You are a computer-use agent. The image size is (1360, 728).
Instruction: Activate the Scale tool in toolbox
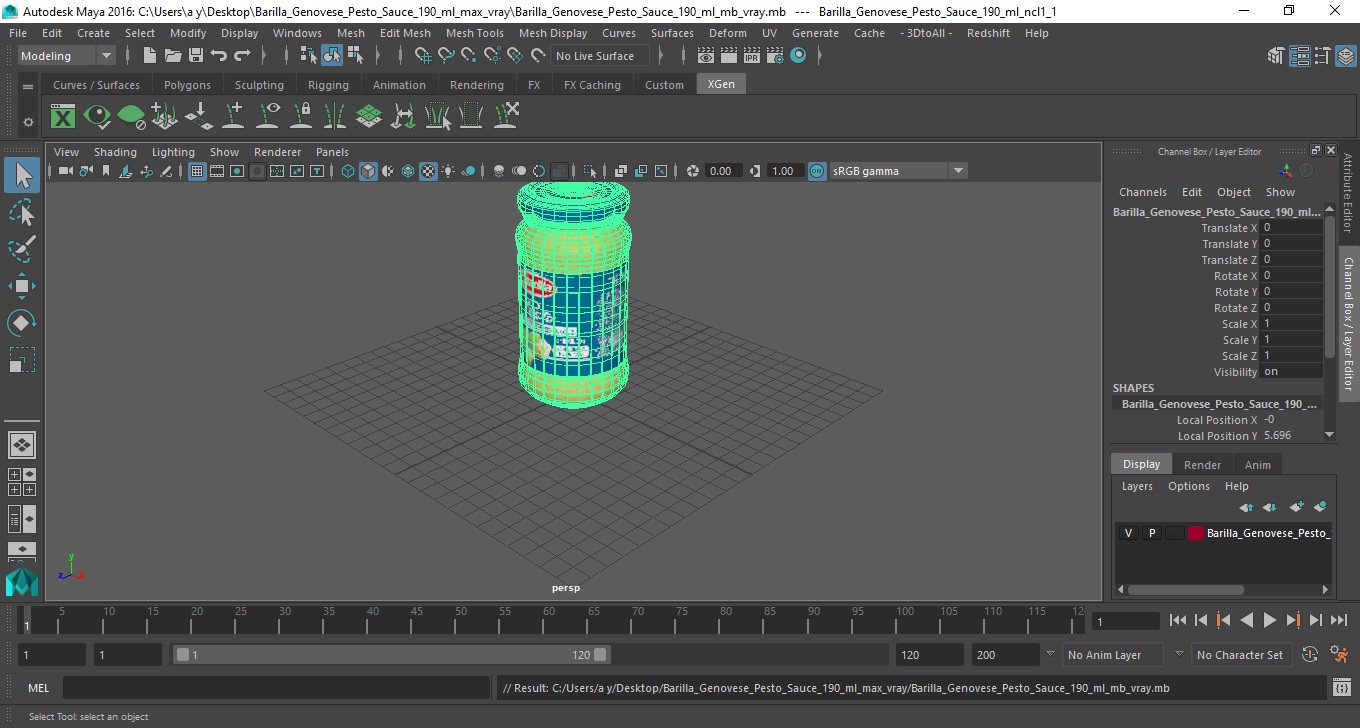[x=22, y=359]
